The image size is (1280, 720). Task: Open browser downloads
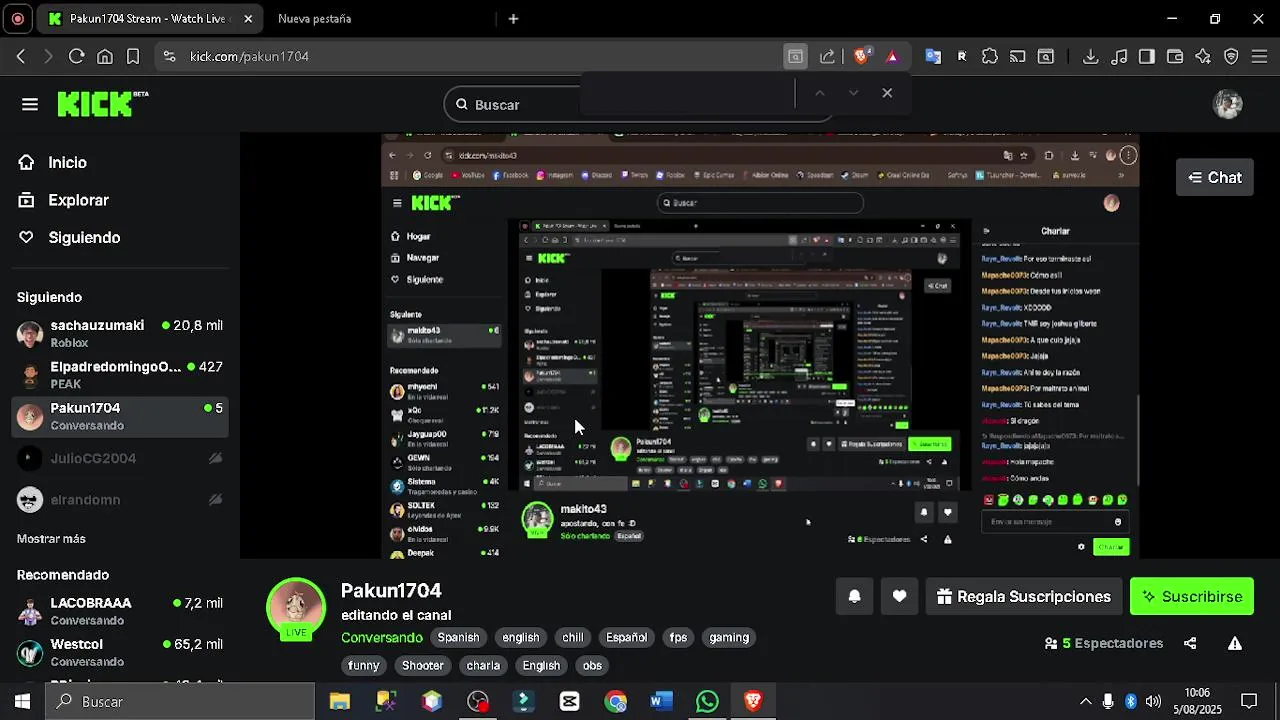(1091, 57)
